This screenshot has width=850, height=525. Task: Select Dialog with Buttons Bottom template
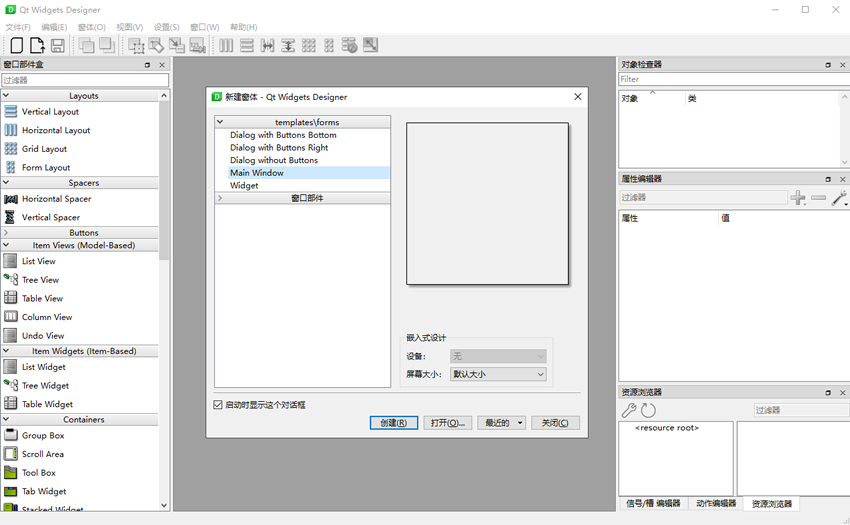click(283, 135)
